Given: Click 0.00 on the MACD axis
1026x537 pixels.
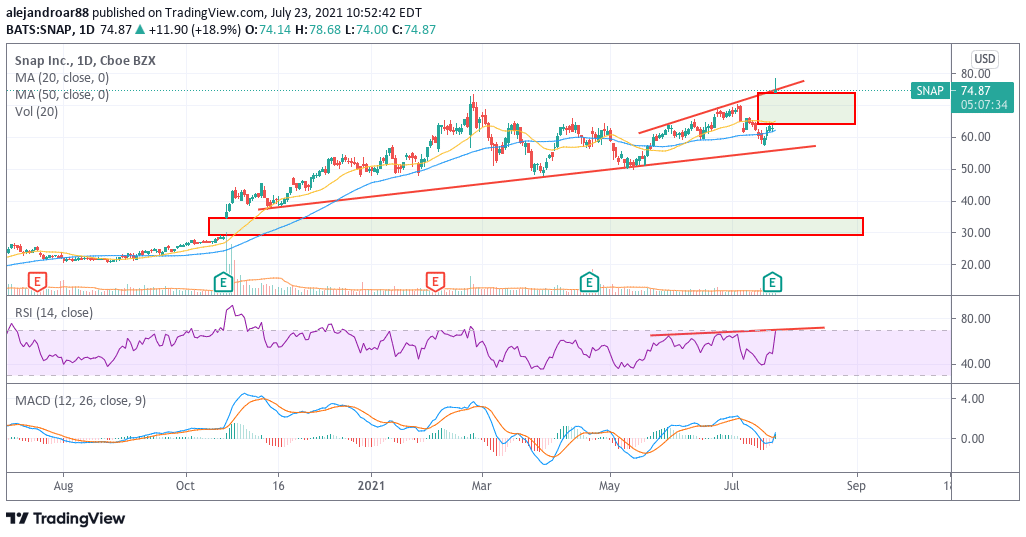Looking at the screenshot, I should (972, 439).
